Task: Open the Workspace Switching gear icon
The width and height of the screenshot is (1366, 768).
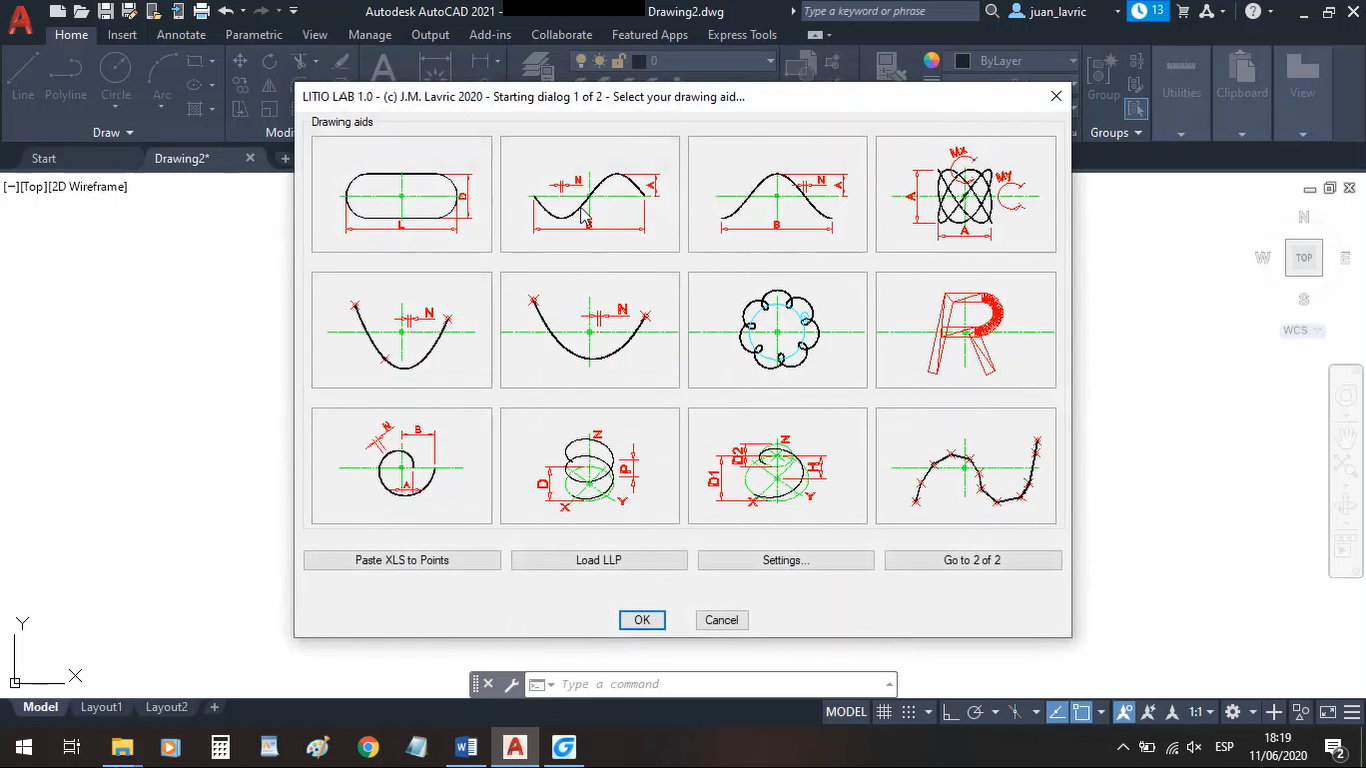Action: (x=1233, y=712)
